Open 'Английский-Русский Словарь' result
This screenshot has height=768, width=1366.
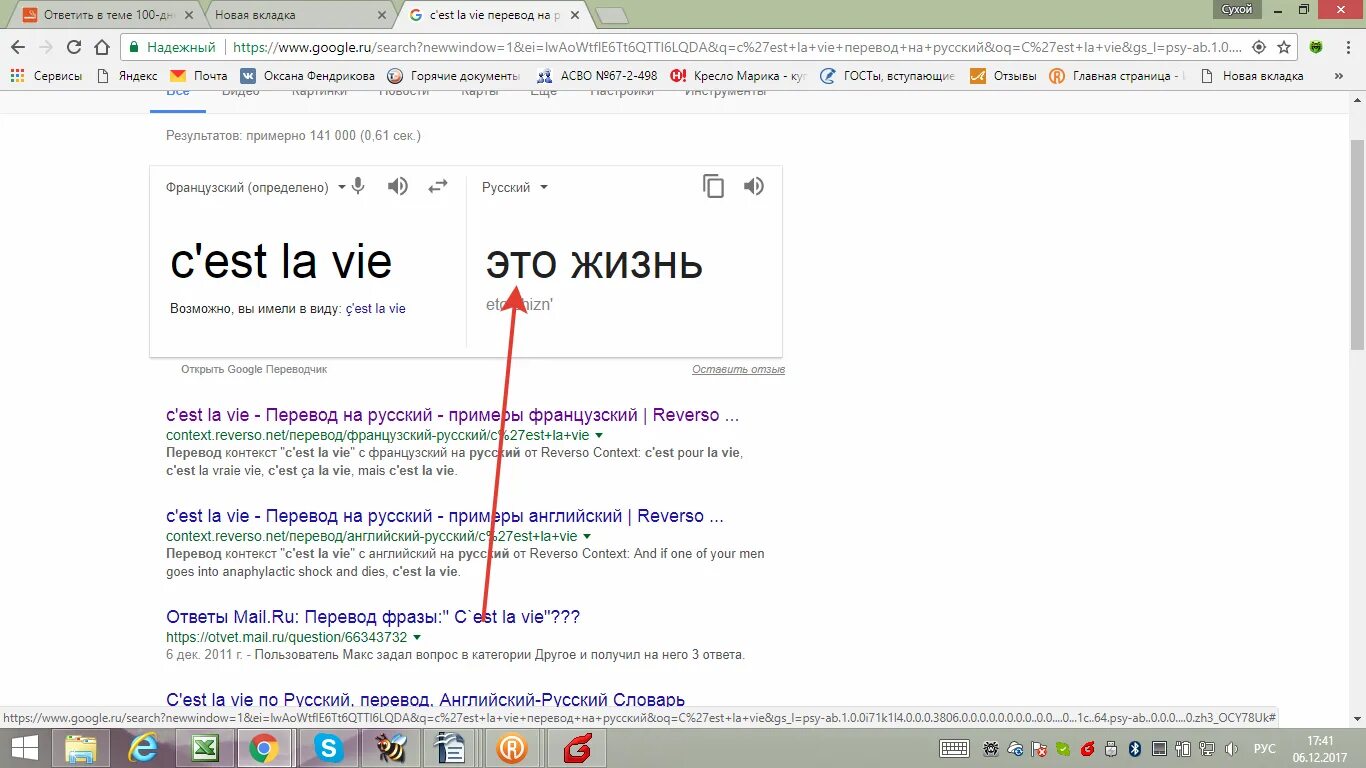[426, 700]
